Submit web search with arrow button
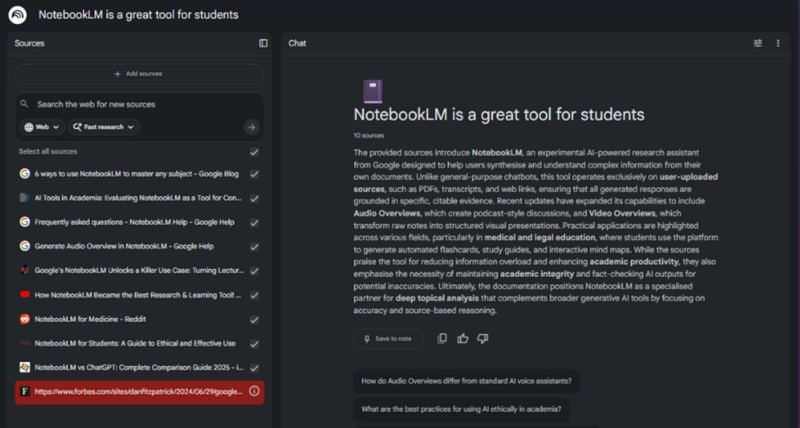 [251, 128]
